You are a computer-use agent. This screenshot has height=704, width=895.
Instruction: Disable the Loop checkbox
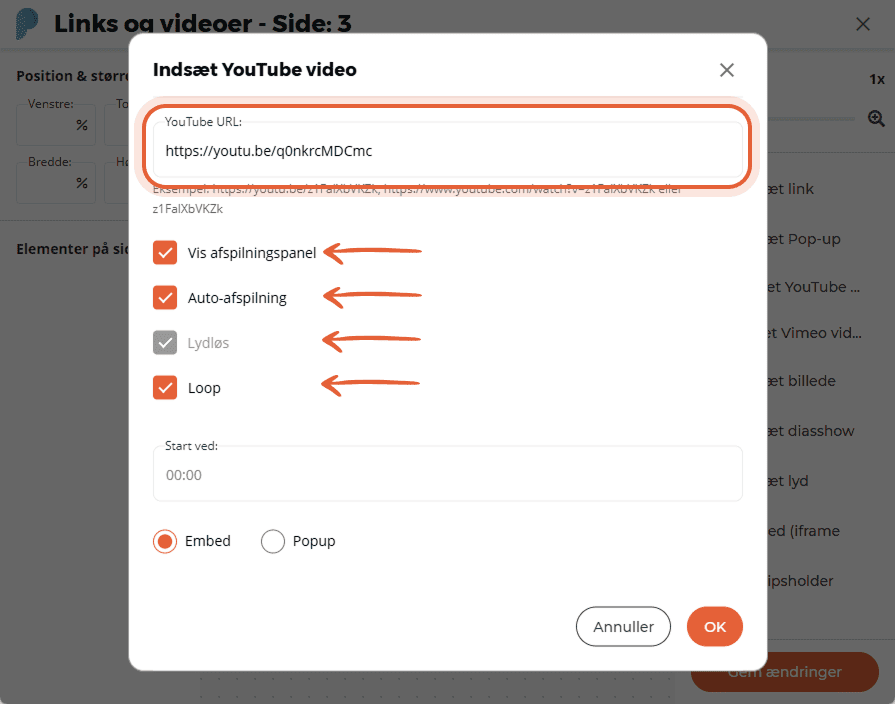click(165, 388)
